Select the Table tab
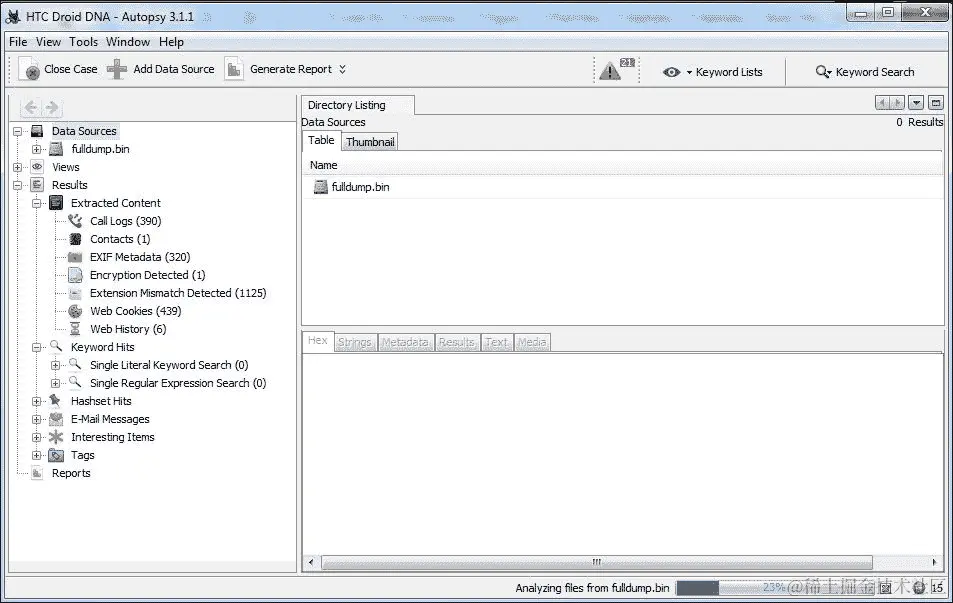 (321, 140)
